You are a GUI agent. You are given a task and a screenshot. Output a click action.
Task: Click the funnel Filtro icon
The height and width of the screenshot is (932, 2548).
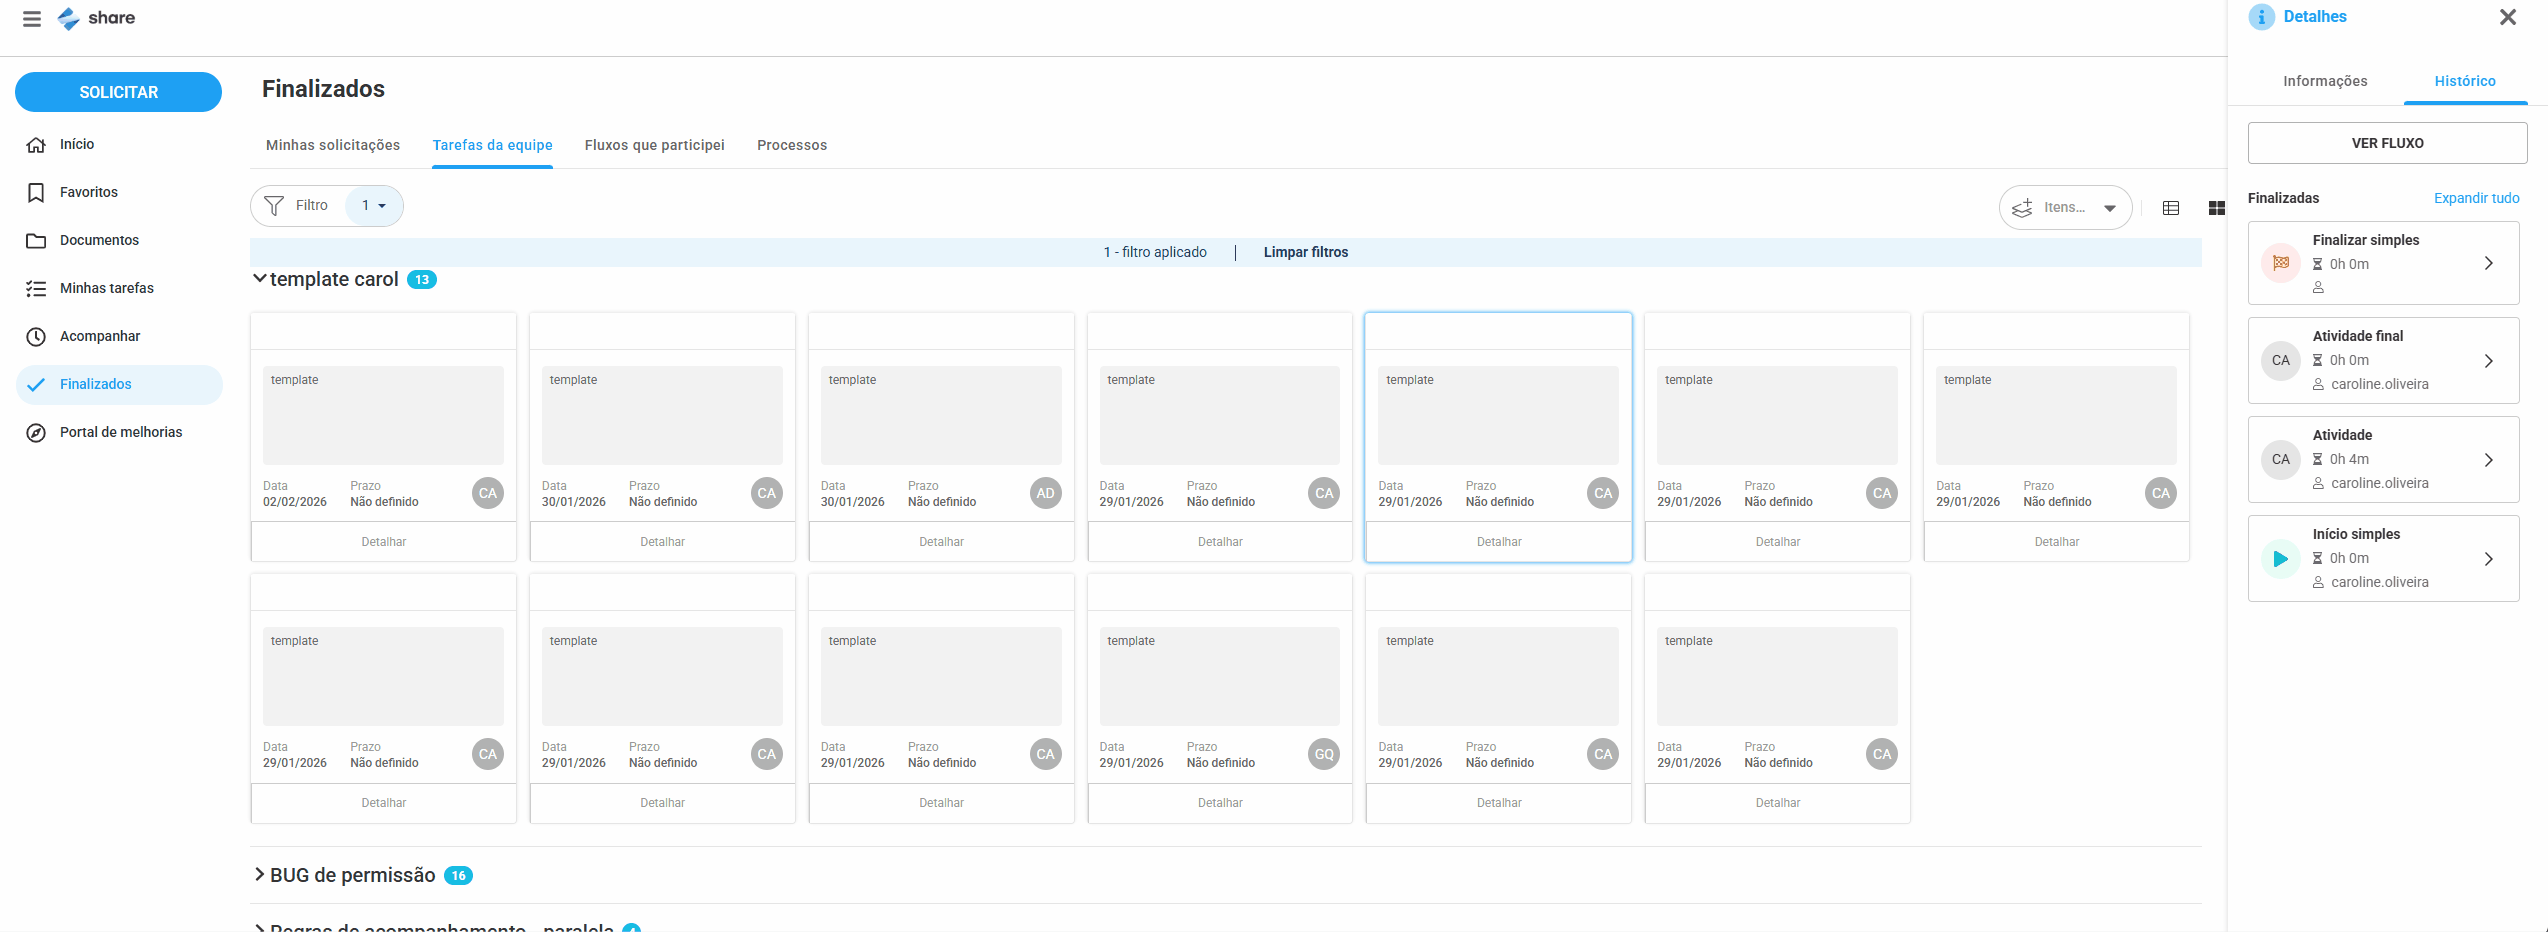pos(274,206)
